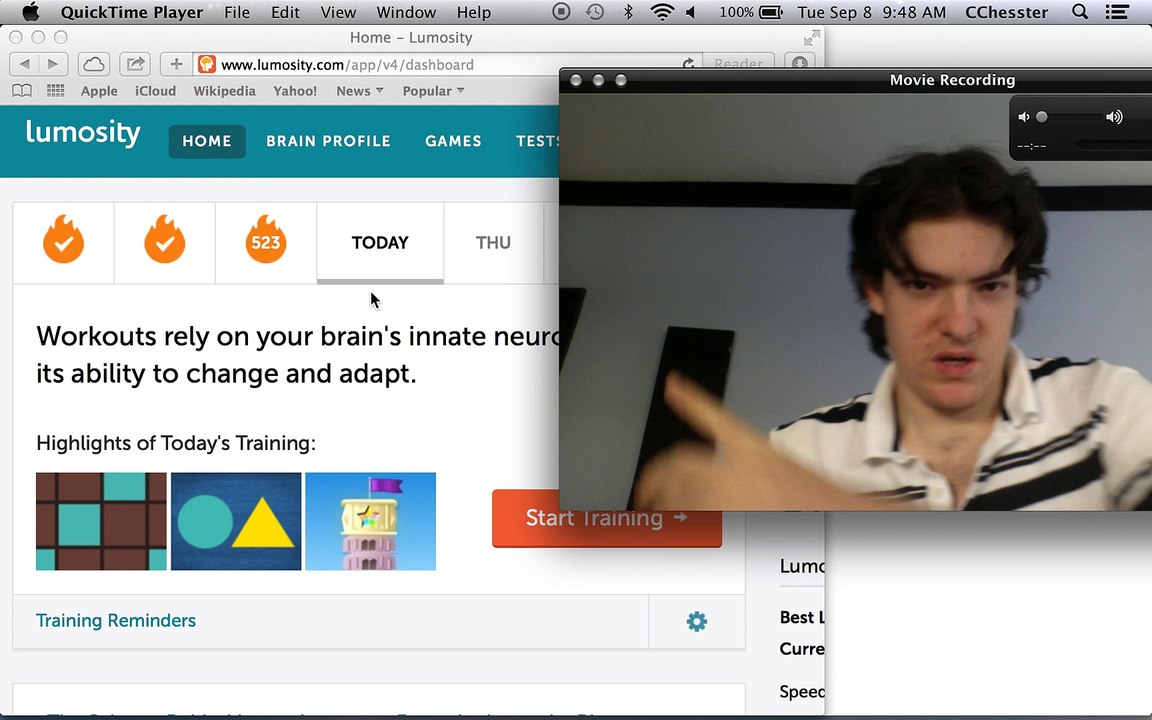The image size is (1152, 720).
Task: Open the Wi-Fi status menu
Action: coord(662,12)
